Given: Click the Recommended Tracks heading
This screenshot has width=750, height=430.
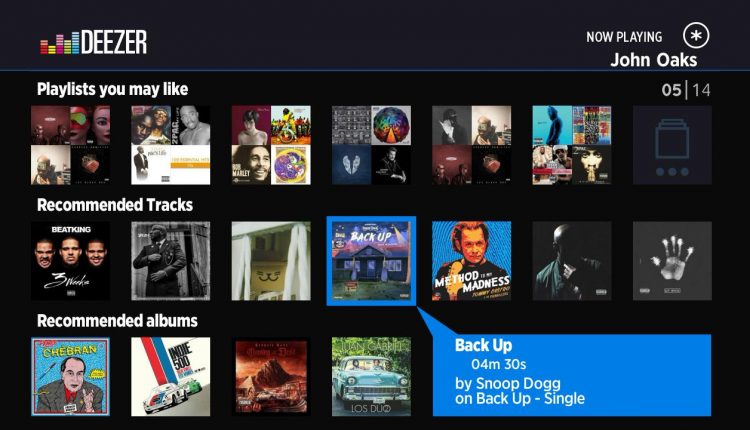Looking at the screenshot, I should click(x=115, y=205).
